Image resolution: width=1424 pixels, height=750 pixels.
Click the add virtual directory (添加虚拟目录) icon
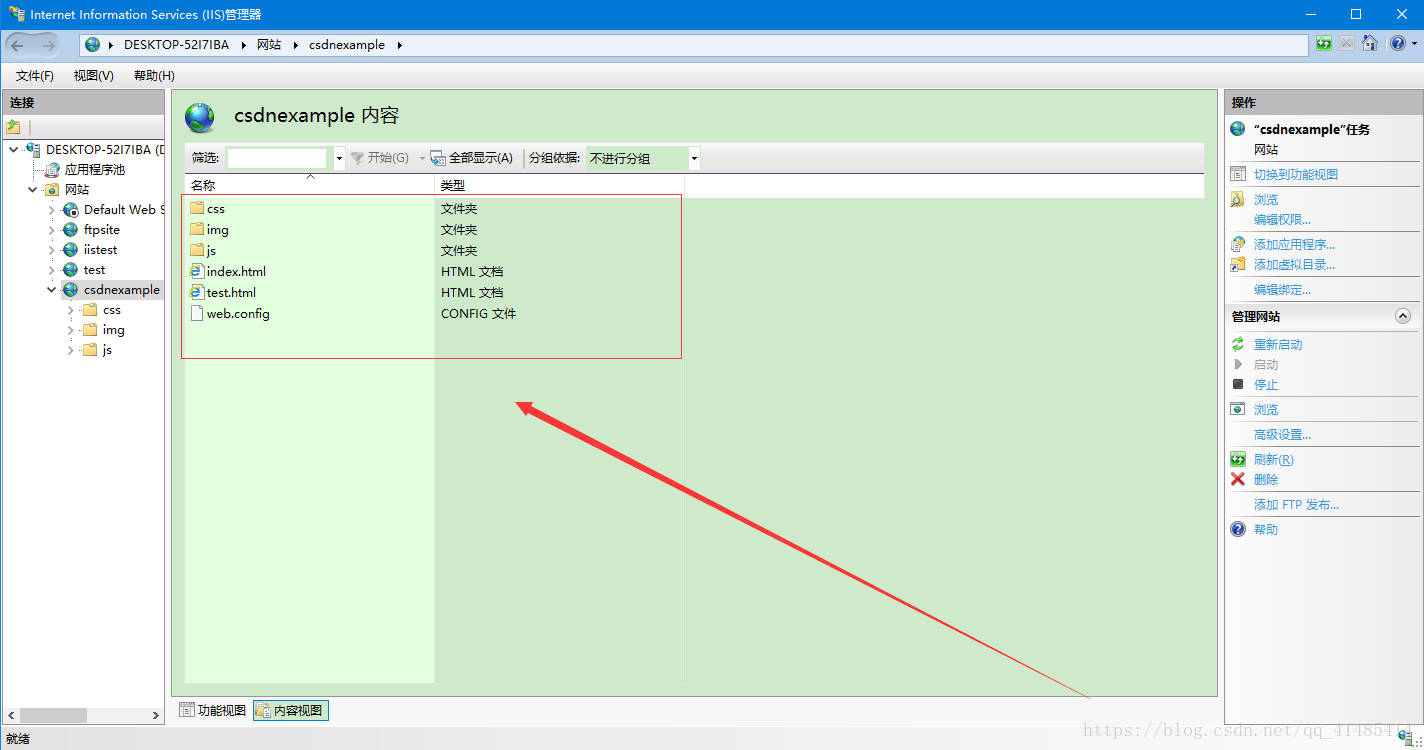(1238, 264)
